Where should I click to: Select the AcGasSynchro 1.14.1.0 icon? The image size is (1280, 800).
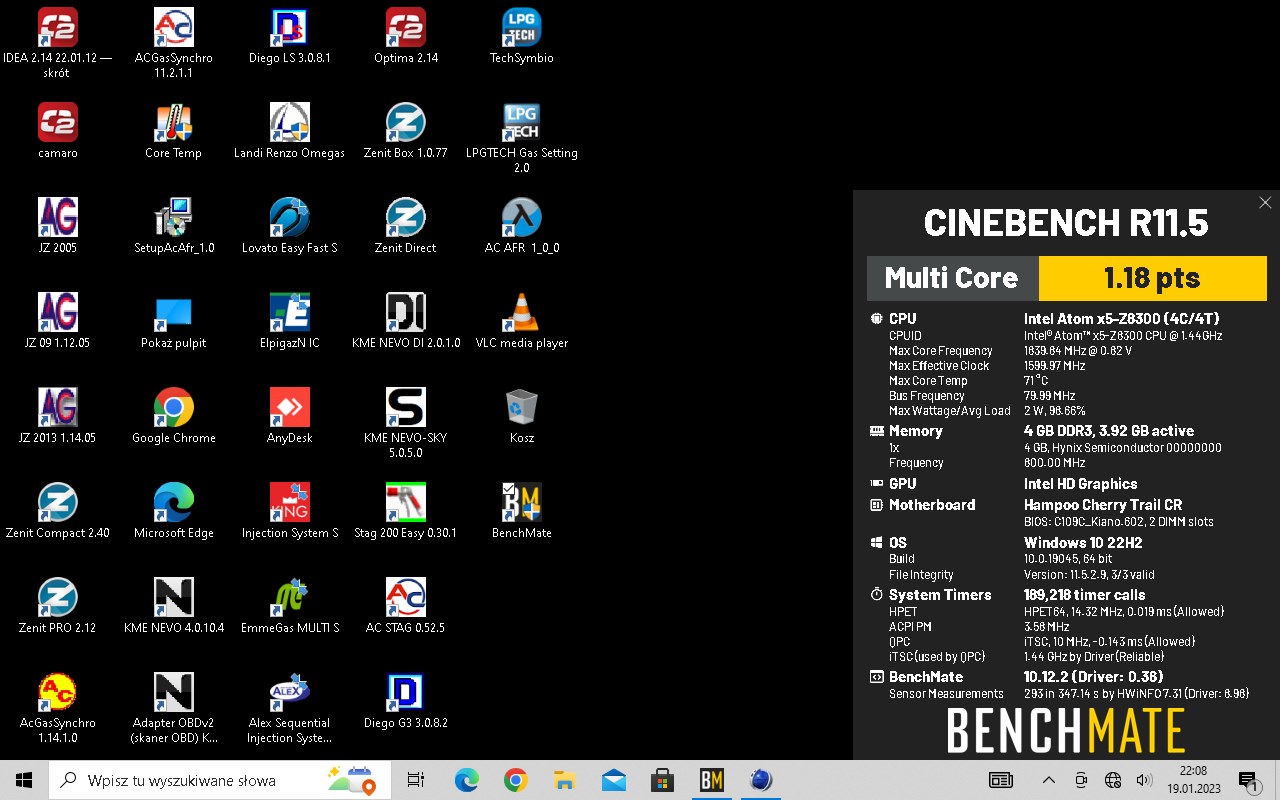tap(57, 693)
